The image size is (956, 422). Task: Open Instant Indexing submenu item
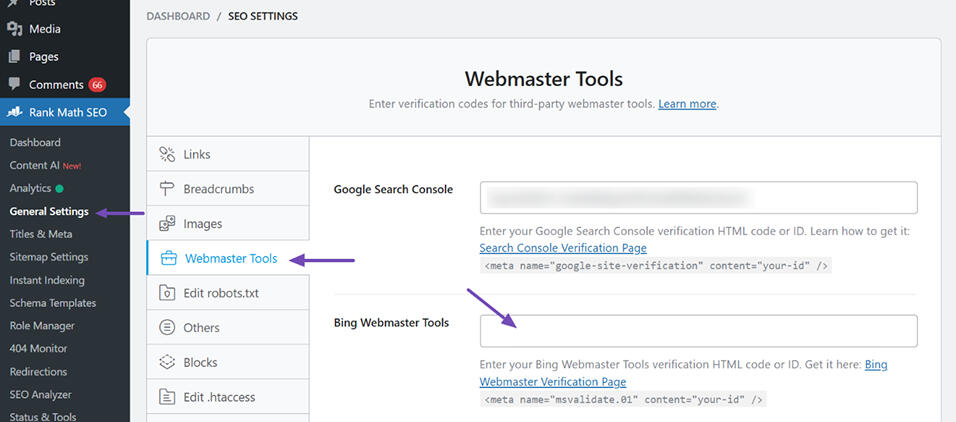coord(47,280)
